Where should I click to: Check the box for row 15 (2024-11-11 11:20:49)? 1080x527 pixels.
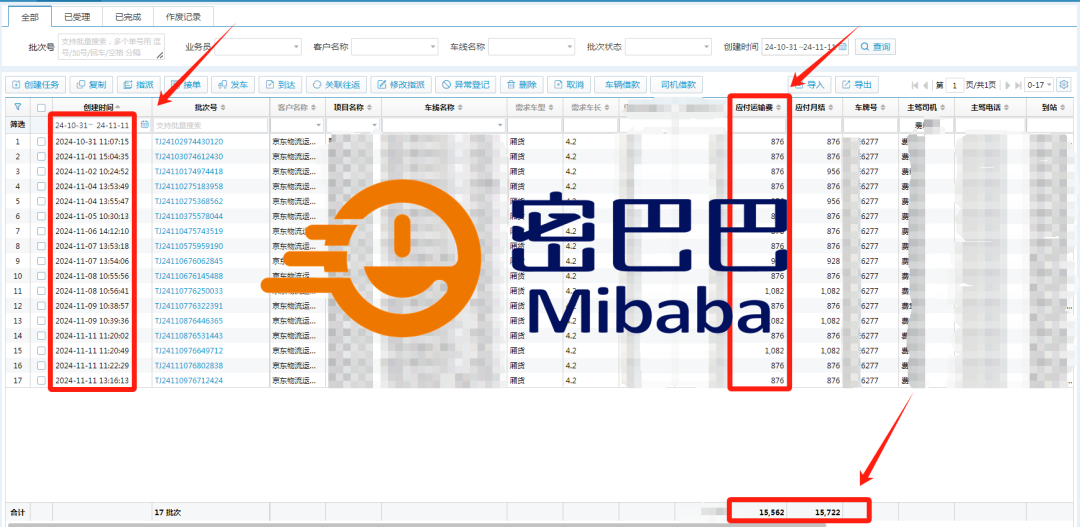coord(41,351)
